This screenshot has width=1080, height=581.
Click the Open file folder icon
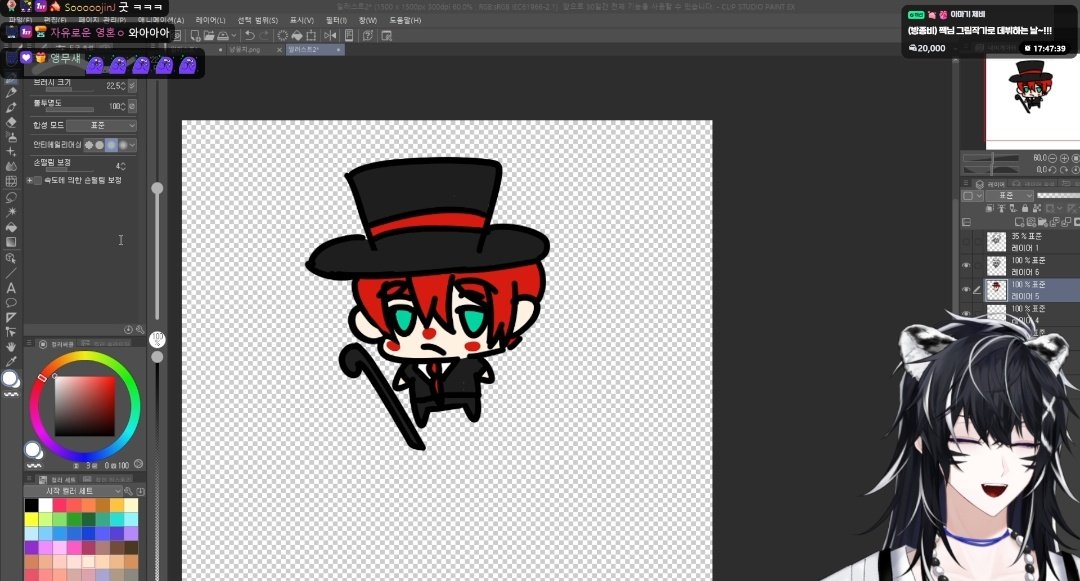209,35
